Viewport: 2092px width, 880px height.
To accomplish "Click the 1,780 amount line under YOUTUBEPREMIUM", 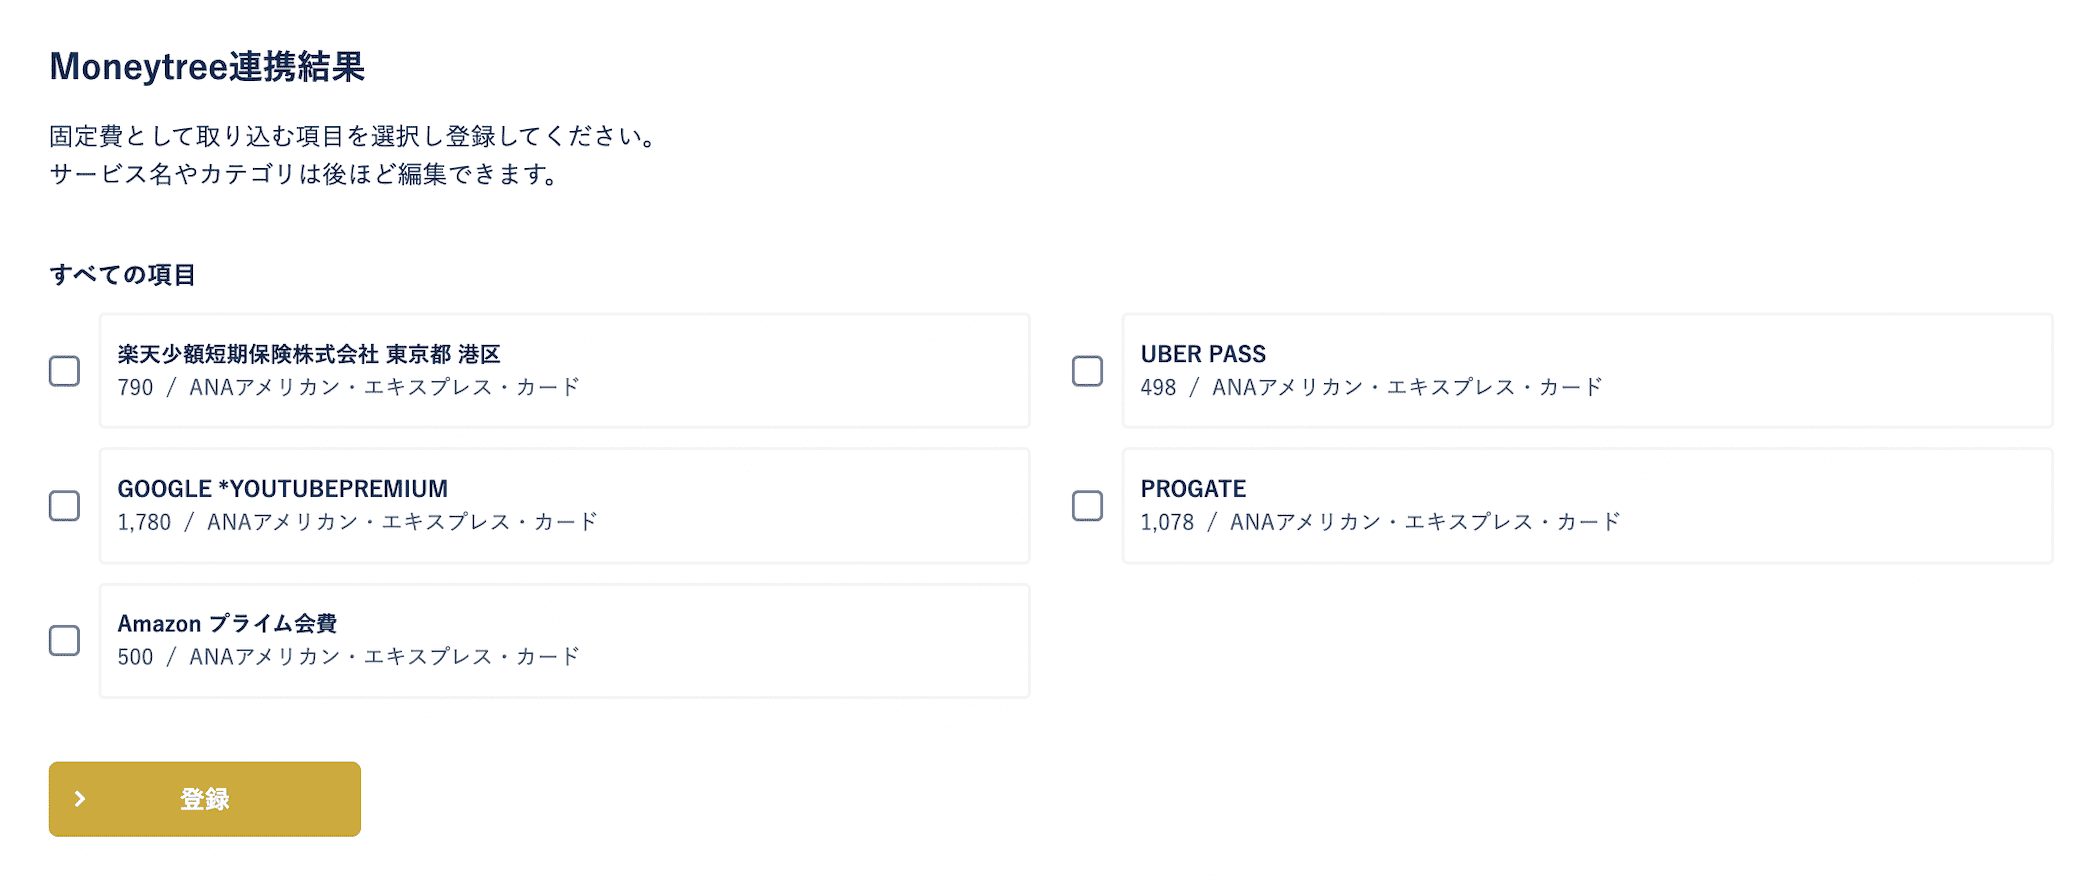I will pyautogui.click(x=357, y=522).
